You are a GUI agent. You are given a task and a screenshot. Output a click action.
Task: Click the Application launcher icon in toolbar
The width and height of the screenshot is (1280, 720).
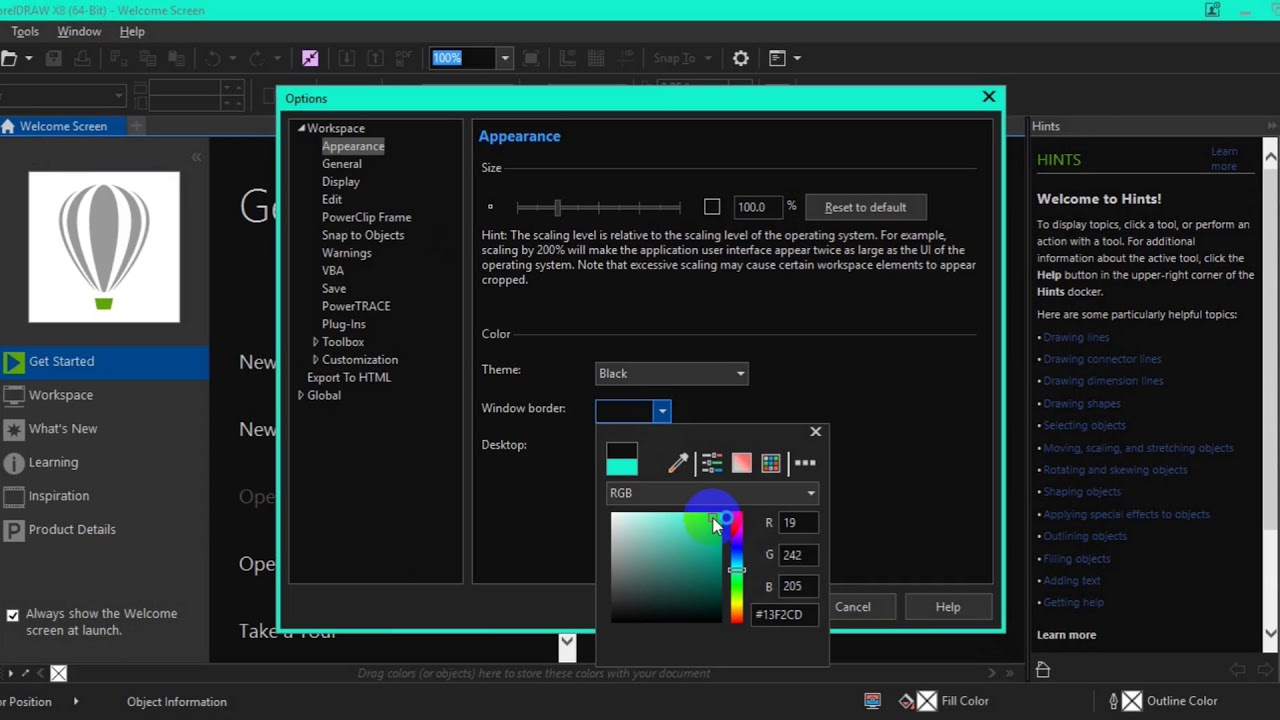pyautogui.click(x=777, y=58)
